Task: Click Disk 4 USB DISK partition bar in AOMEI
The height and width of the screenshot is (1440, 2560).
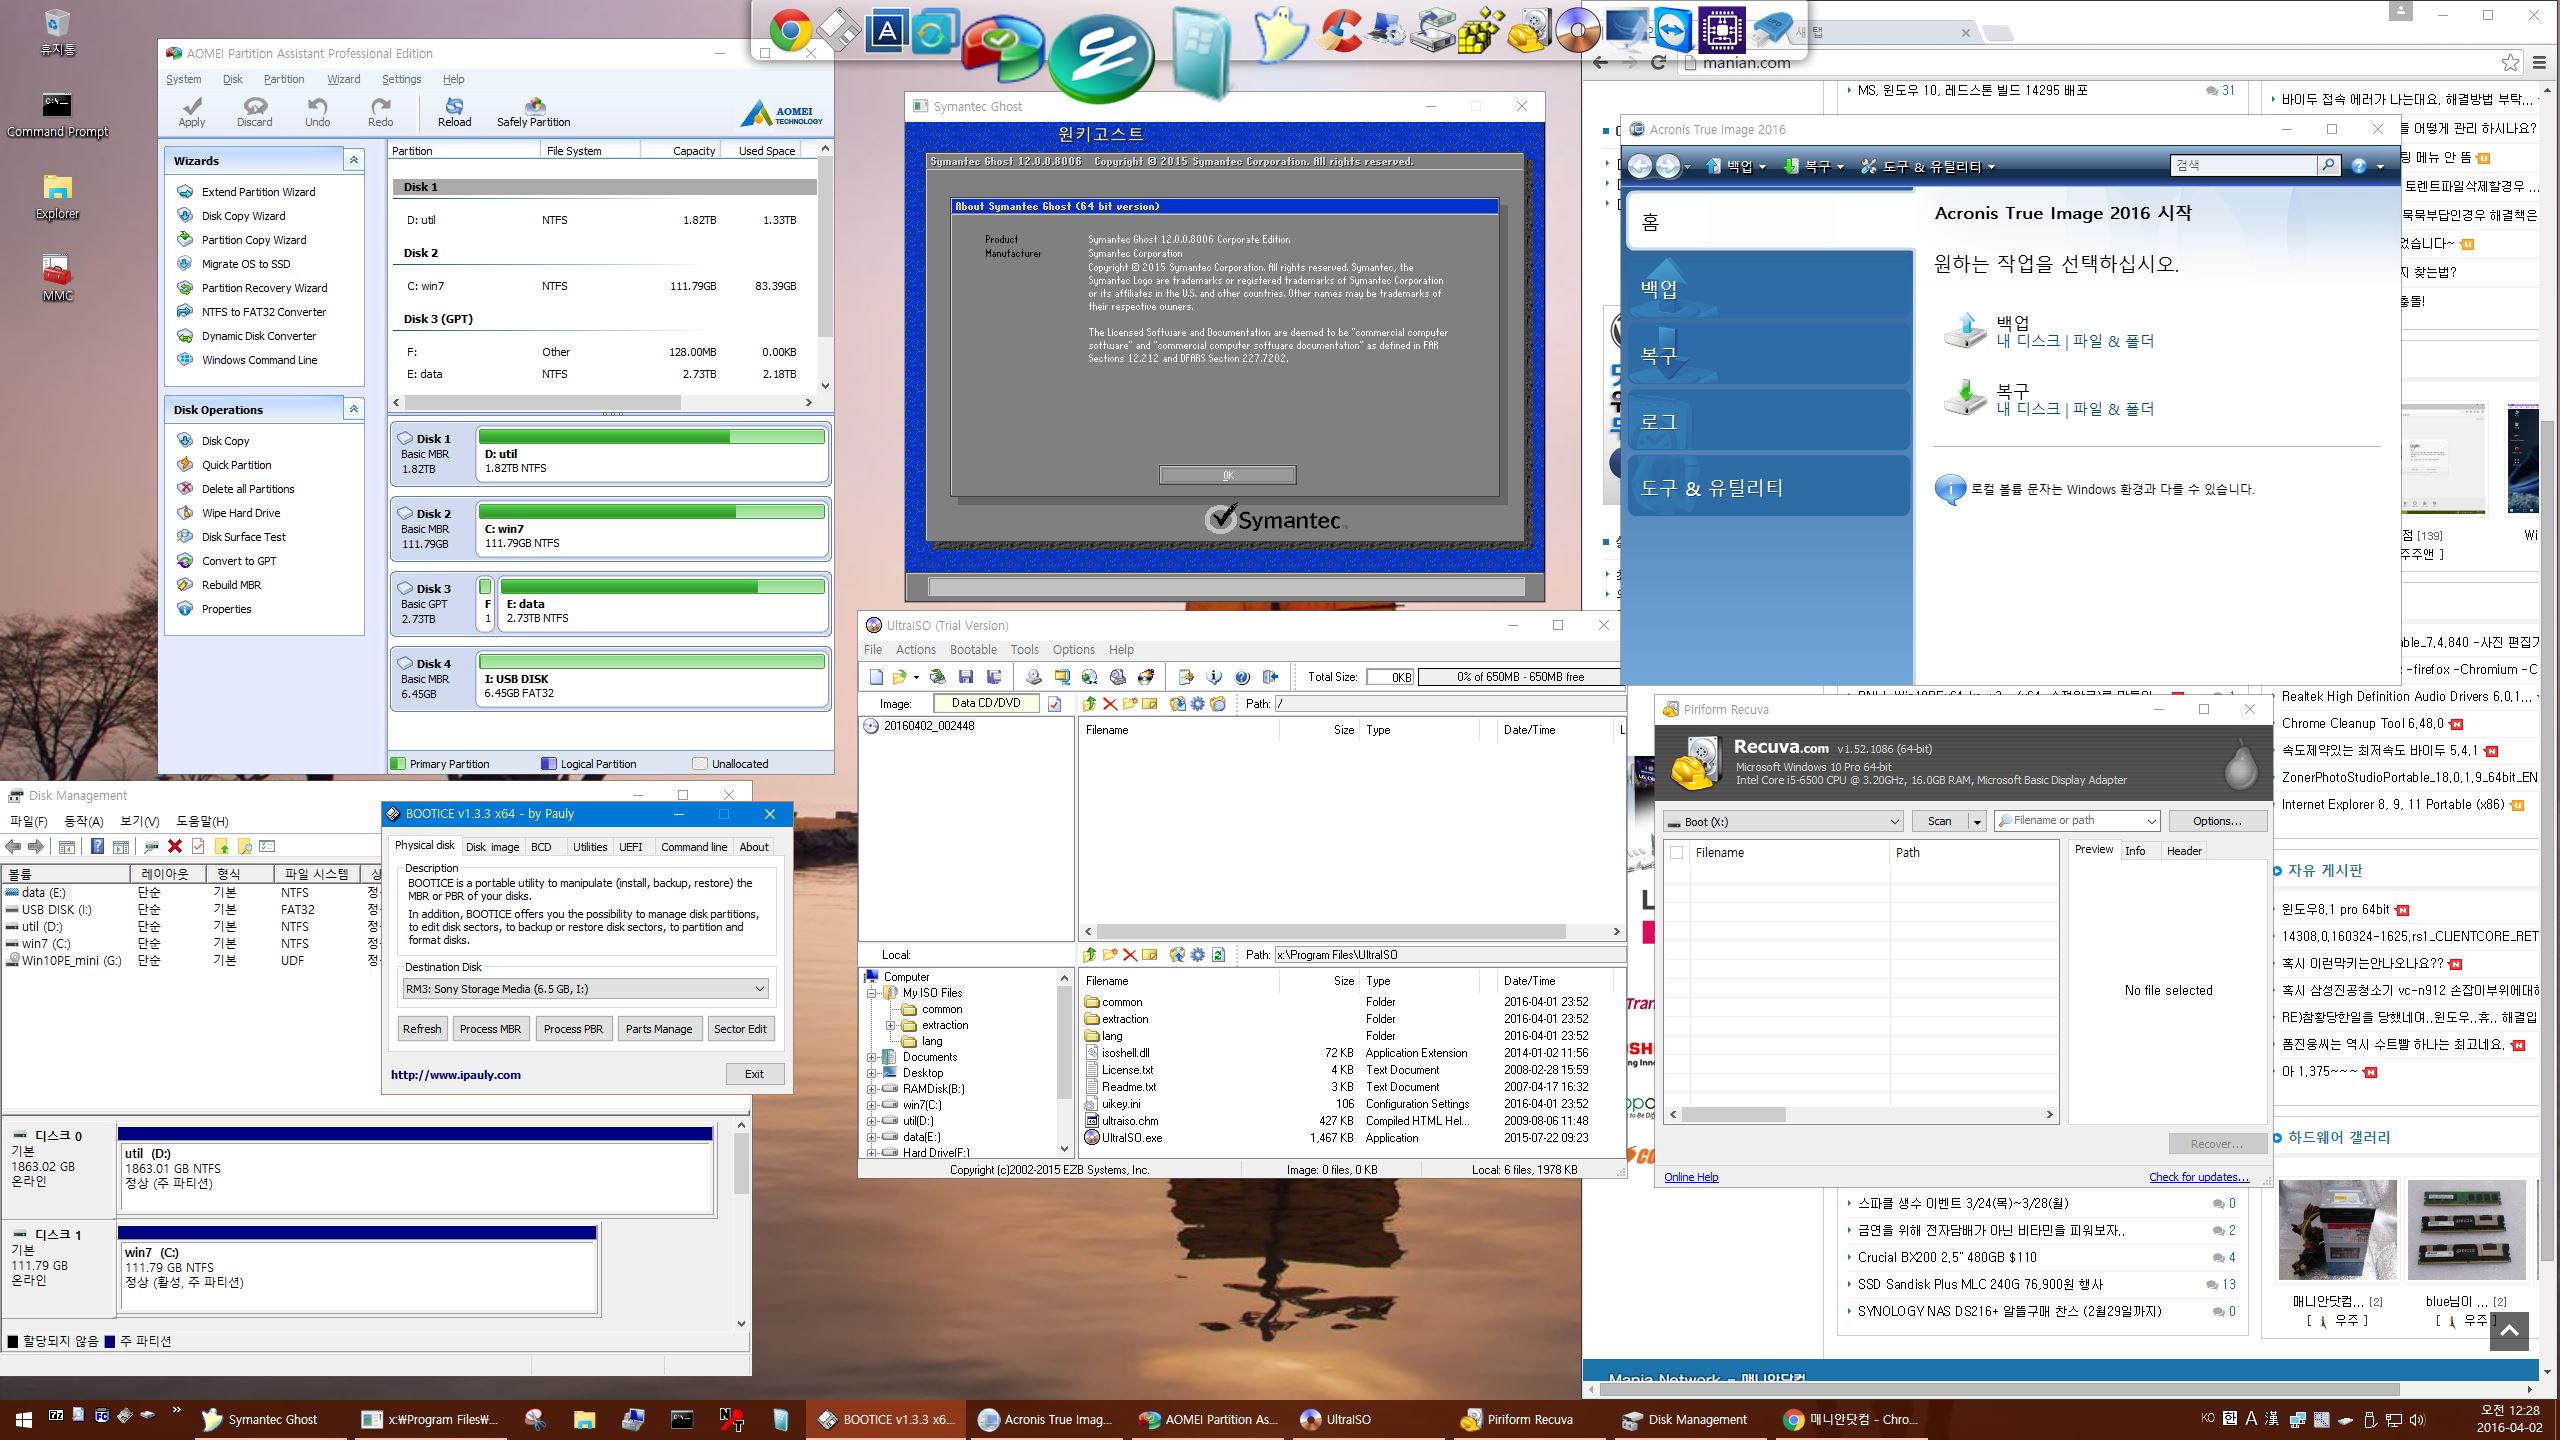Action: click(x=652, y=678)
